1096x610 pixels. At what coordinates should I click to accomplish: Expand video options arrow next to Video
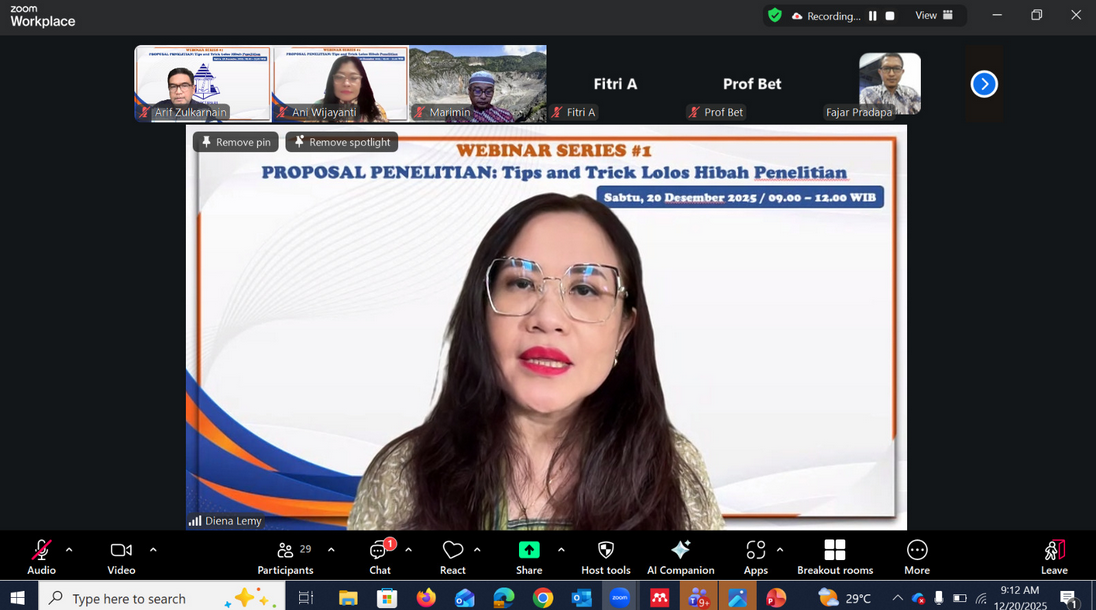coord(153,549)
